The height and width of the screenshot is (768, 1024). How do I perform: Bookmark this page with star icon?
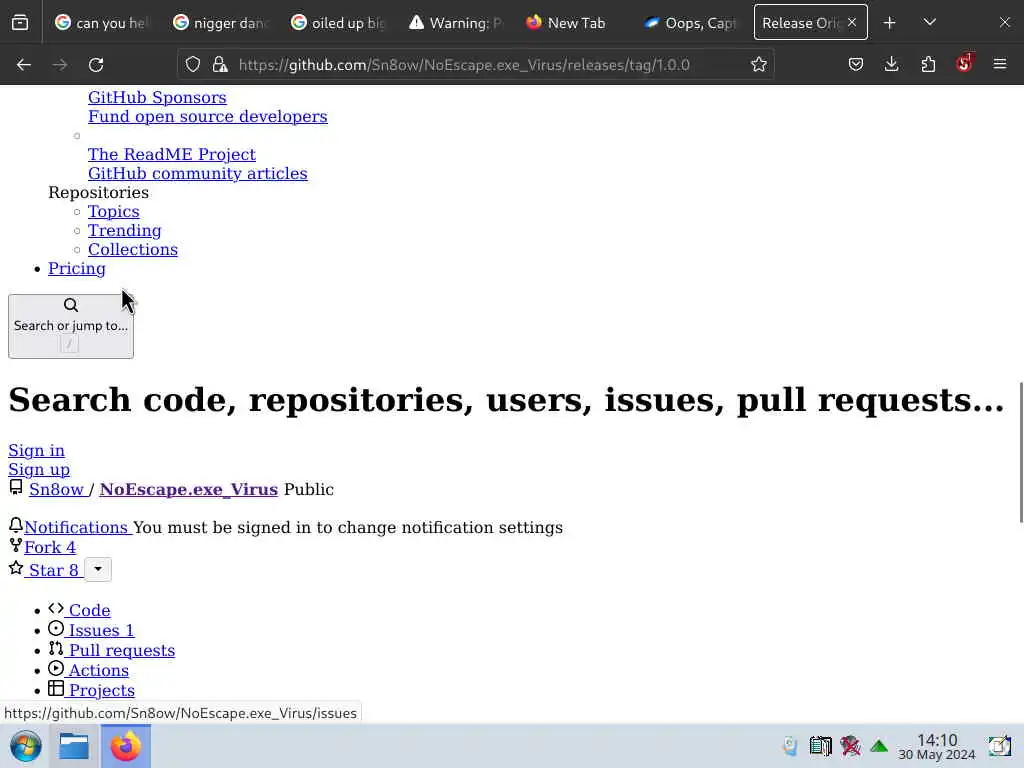tap(758, 65)
